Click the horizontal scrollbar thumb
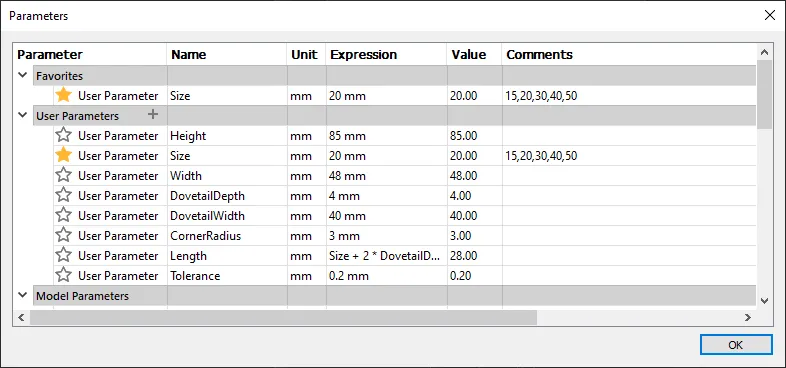Image resolution: width=786 pixels, height=368 pixels. click(283, 317)
